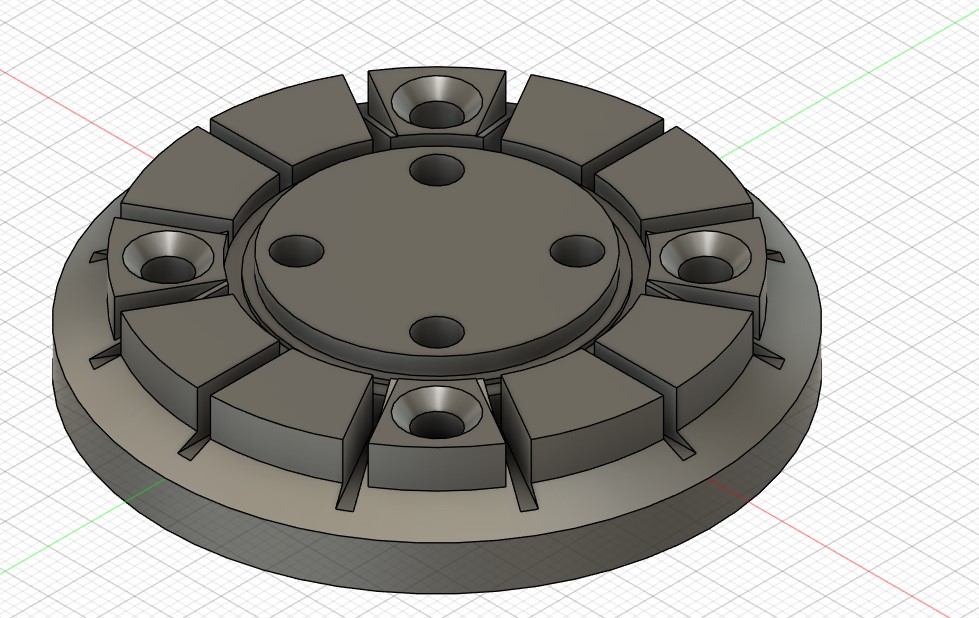Select the bottom hole in the central disc
Screen dimensions: 979x618
(x=436, y=331)
